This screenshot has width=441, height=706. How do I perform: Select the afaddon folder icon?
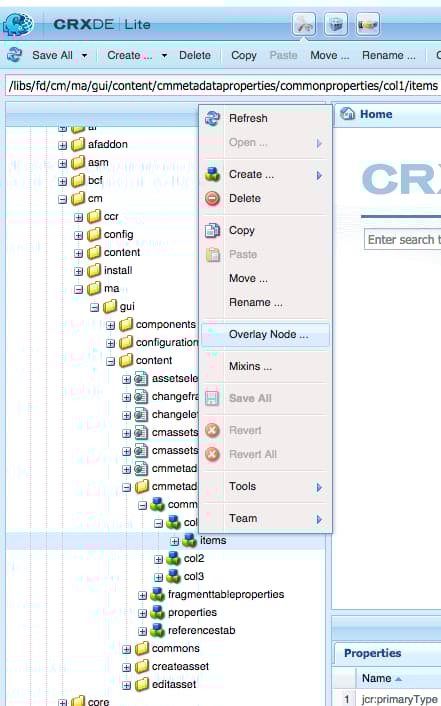coord(78,144)
